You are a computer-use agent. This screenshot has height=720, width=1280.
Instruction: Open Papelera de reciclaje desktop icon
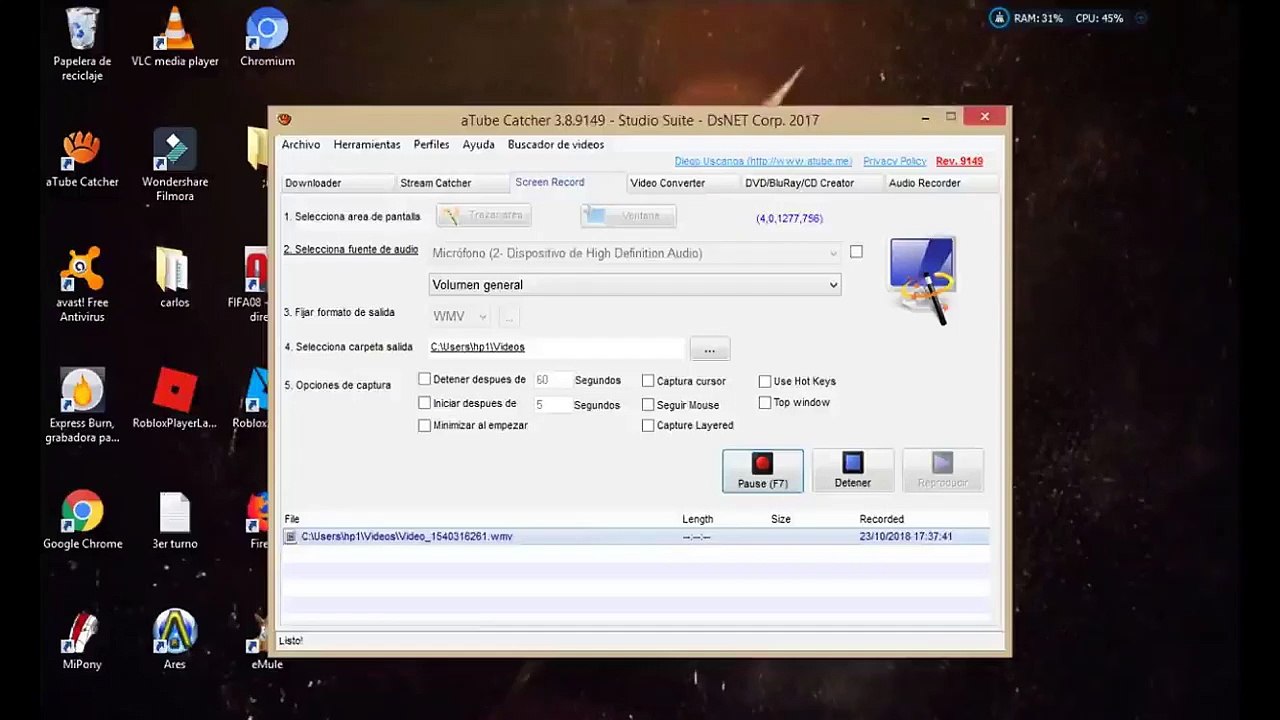pyautogui.click(x=82, y=45)
